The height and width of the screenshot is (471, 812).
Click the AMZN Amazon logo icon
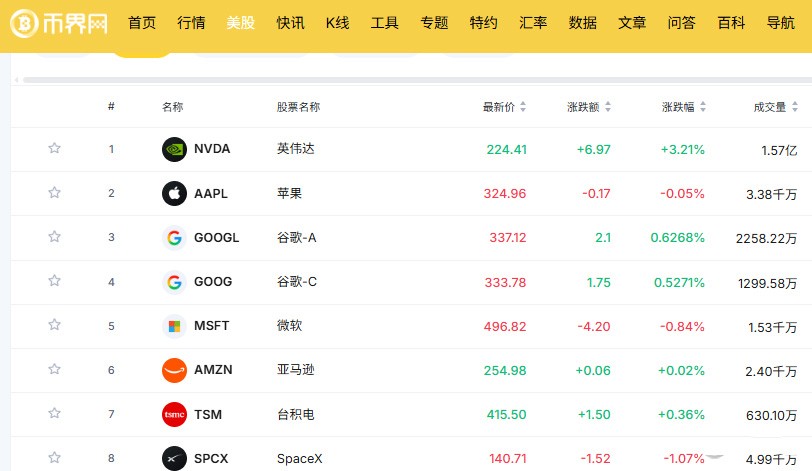pos(175,370)
